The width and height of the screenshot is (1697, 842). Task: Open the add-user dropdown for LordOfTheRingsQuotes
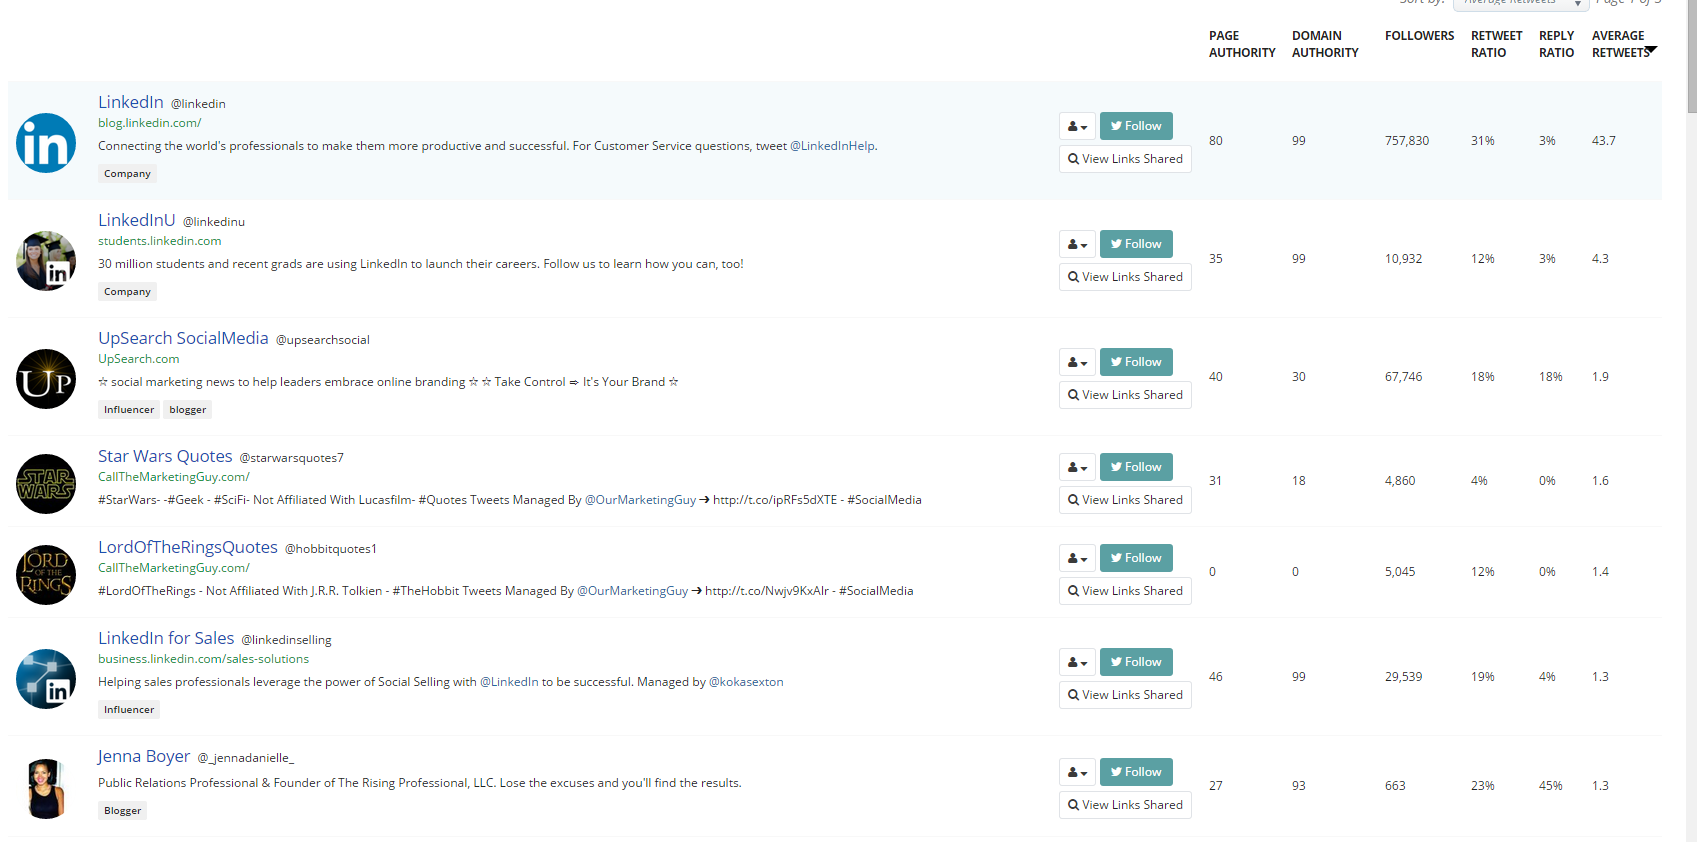1077,558
